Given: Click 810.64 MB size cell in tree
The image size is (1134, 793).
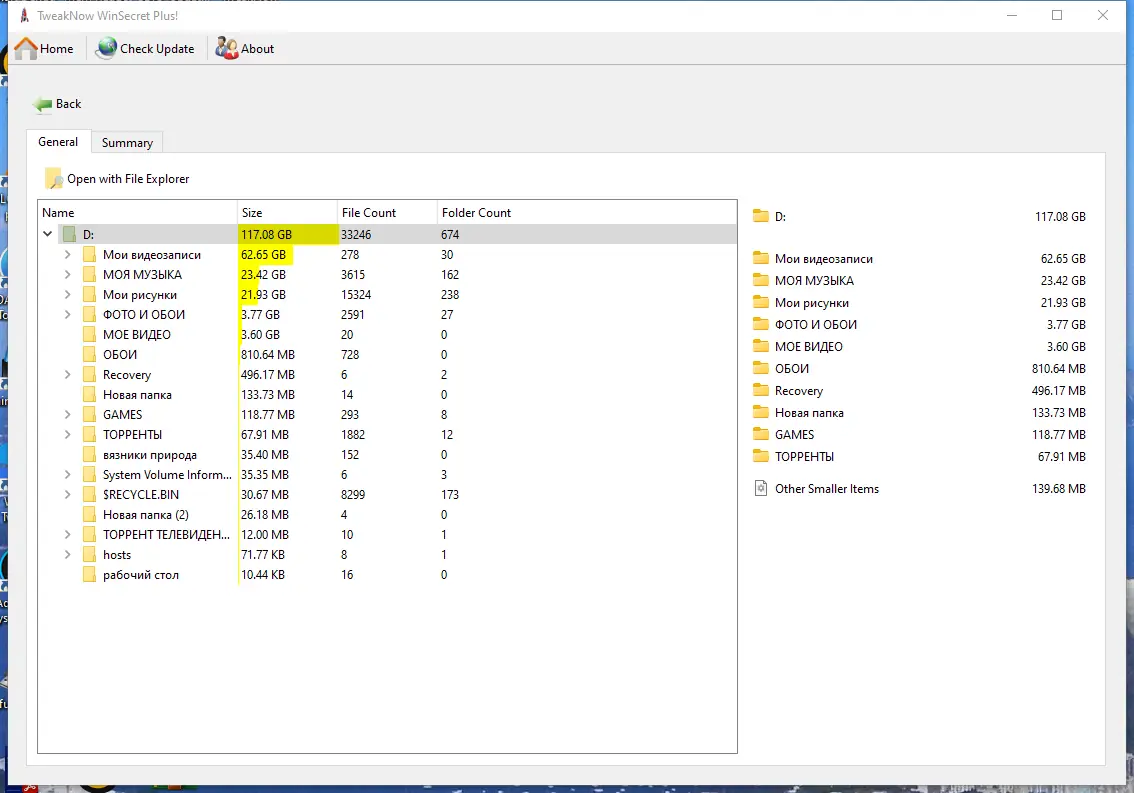Looking at the screenshot, I should (x=268, y=355).
